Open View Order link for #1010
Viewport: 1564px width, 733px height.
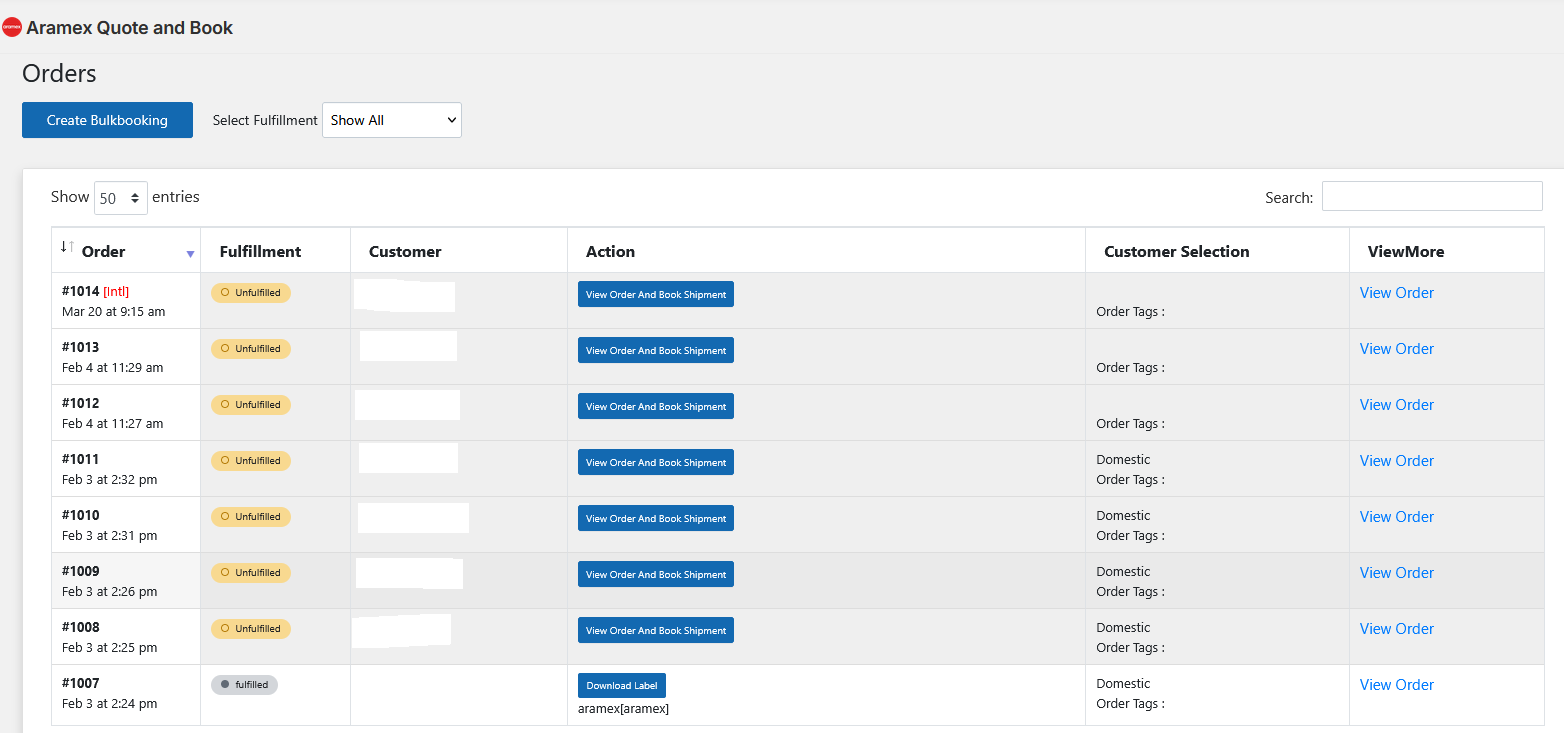(1396, 517)
